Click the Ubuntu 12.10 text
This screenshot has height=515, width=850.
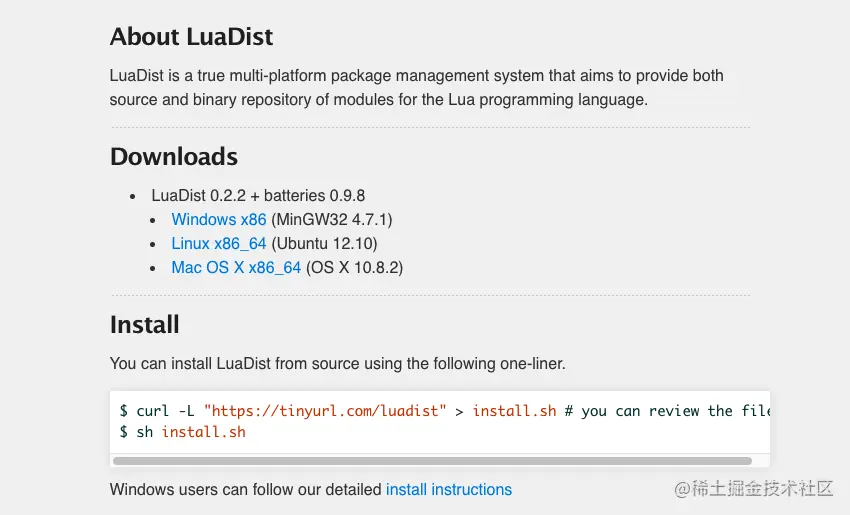click(324, 243)
